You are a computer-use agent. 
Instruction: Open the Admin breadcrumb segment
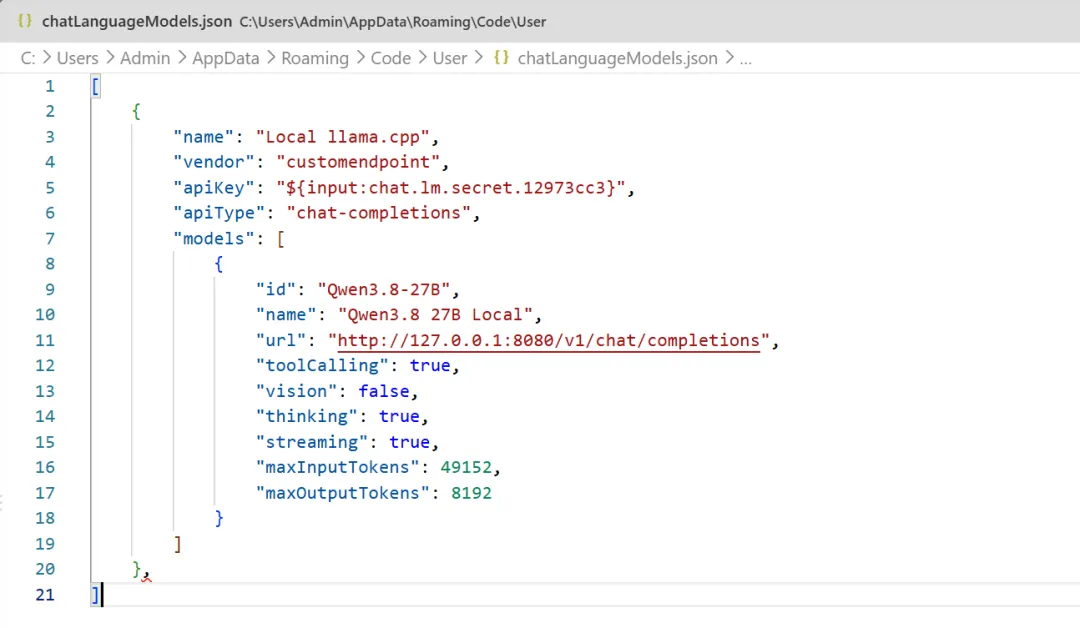pyautogui.click(x=145, y=59)
